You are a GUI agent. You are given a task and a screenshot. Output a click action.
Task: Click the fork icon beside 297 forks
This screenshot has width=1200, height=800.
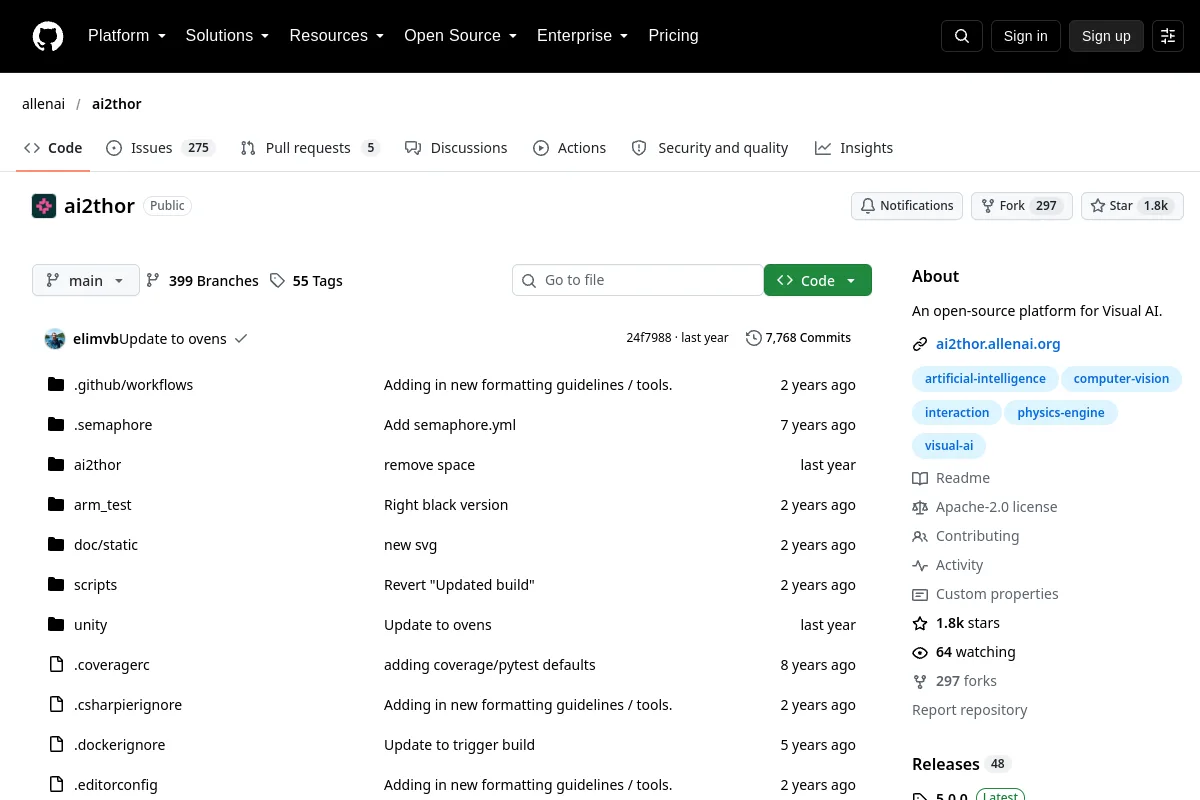point(920,681)
